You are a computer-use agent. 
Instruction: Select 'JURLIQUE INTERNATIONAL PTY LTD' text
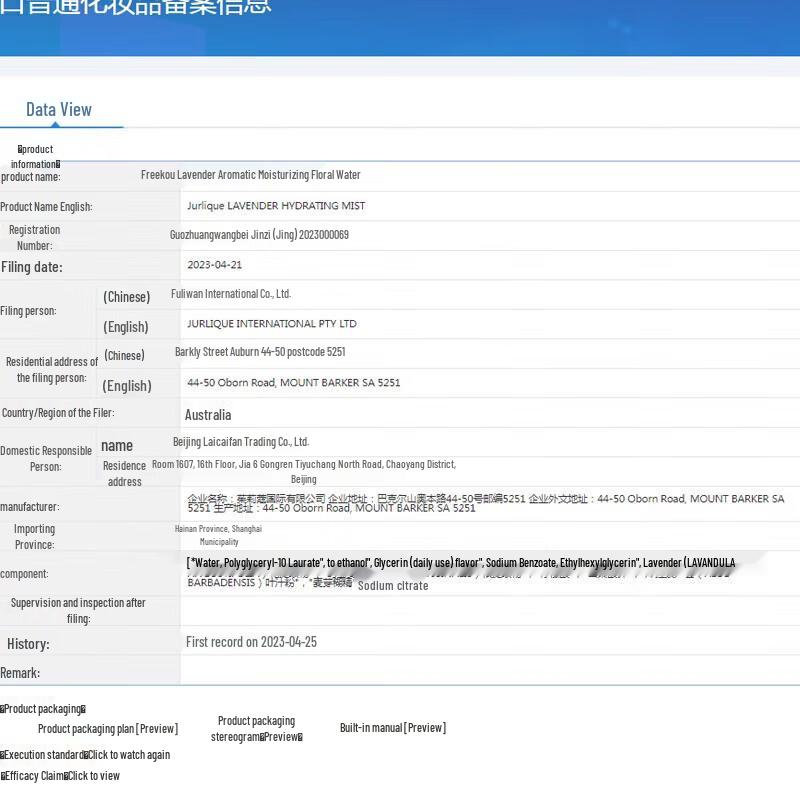(272, 323)
